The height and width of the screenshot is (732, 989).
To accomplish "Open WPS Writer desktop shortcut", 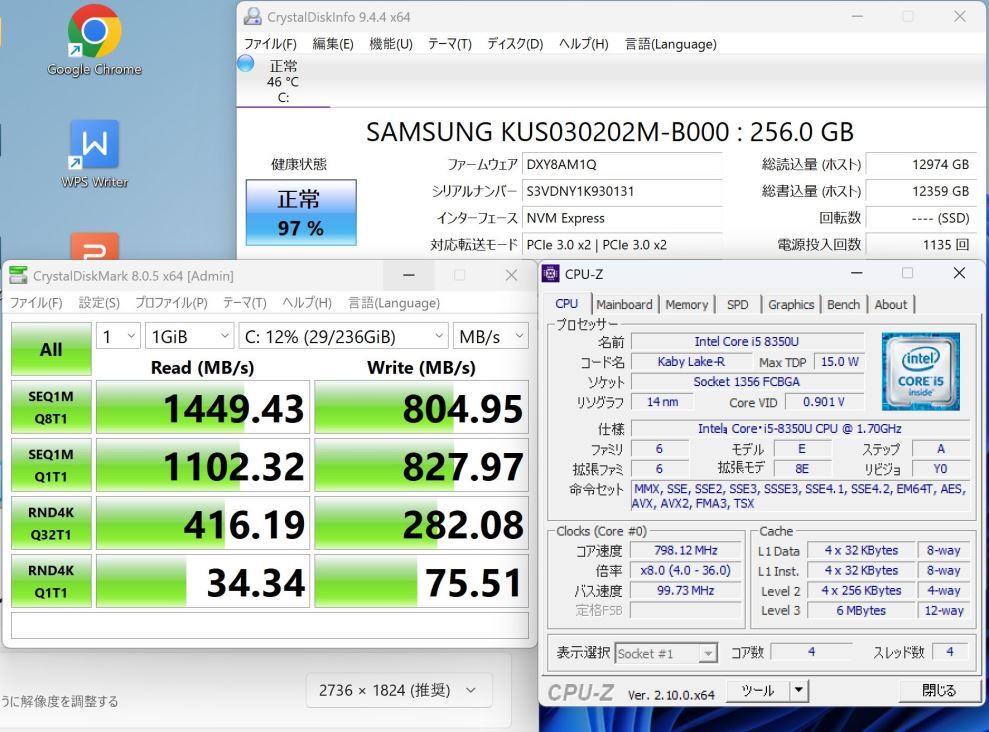I will (x=95, y=153).
